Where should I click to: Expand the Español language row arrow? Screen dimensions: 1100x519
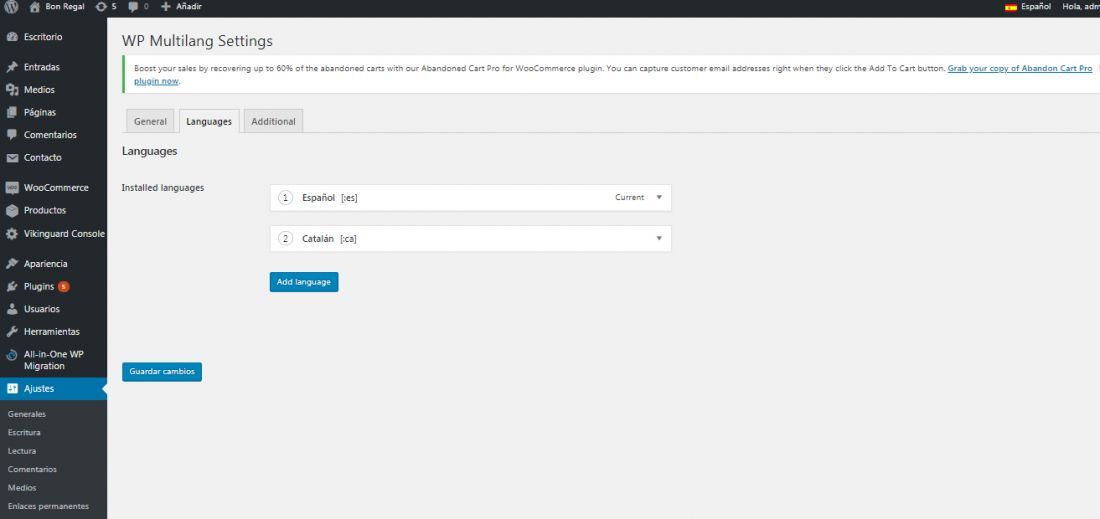(659, 197)
